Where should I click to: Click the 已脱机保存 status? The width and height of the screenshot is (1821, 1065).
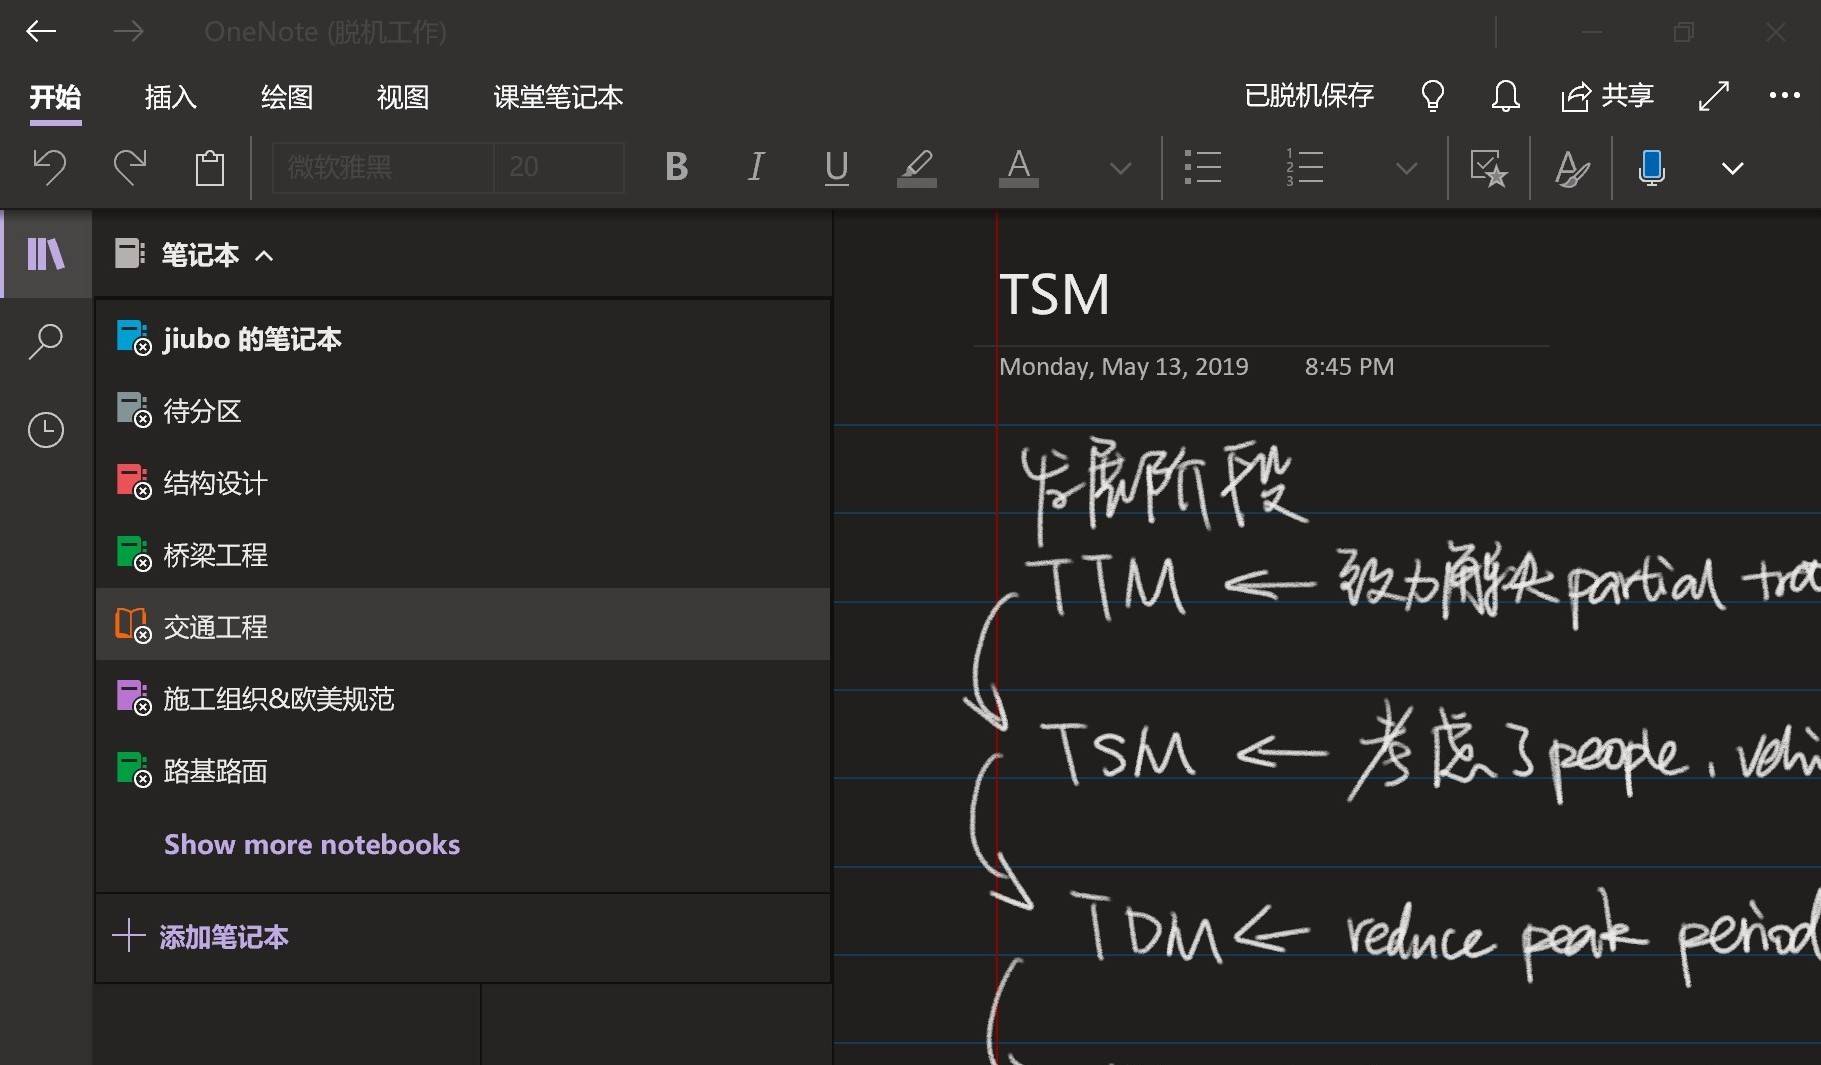1309,96
